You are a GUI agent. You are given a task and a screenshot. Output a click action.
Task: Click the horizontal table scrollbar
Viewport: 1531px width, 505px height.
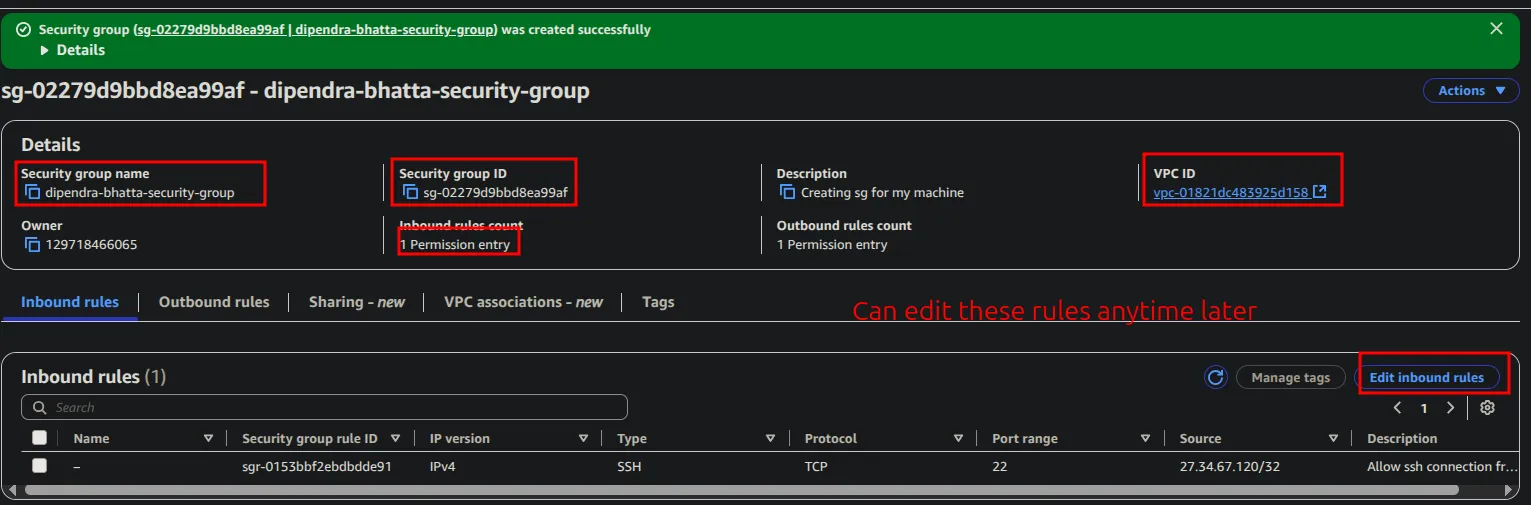pos(742,490)
